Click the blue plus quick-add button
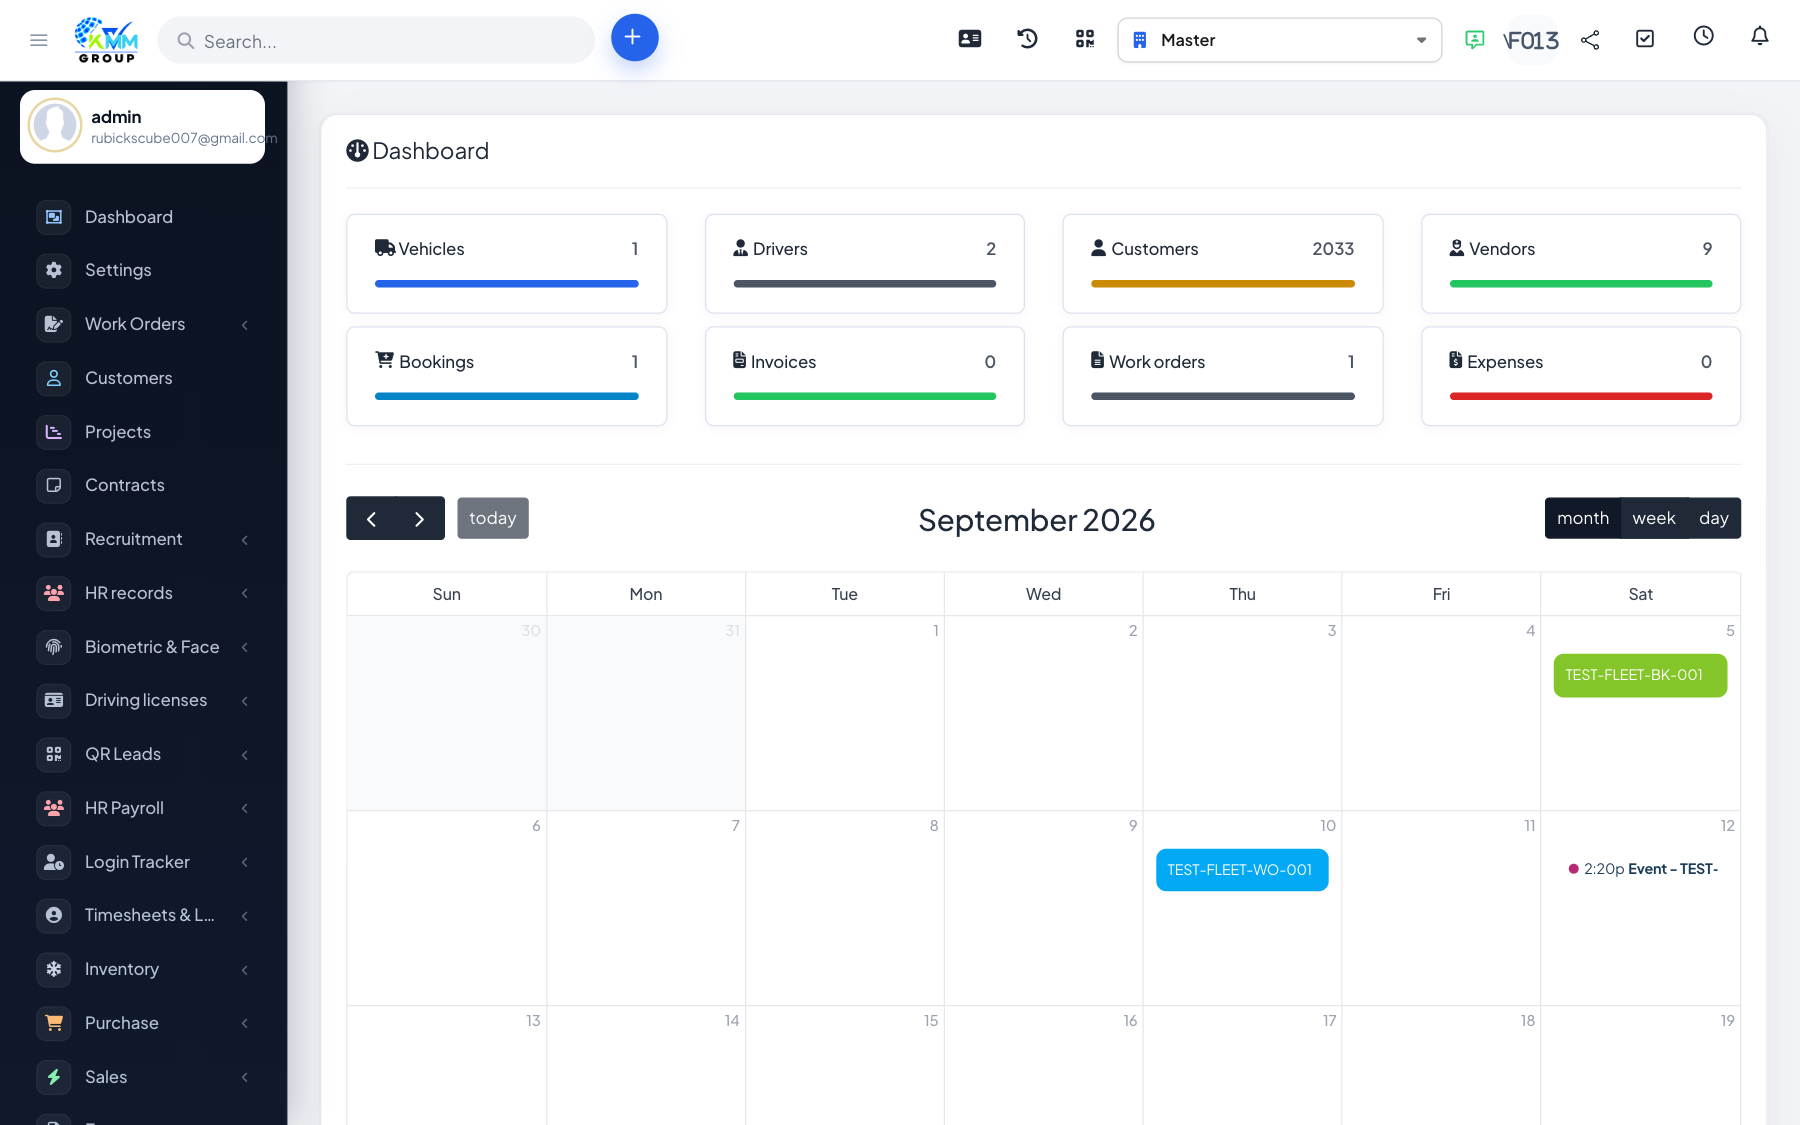Screen dimensions: 1800x1125 [634, 38]
